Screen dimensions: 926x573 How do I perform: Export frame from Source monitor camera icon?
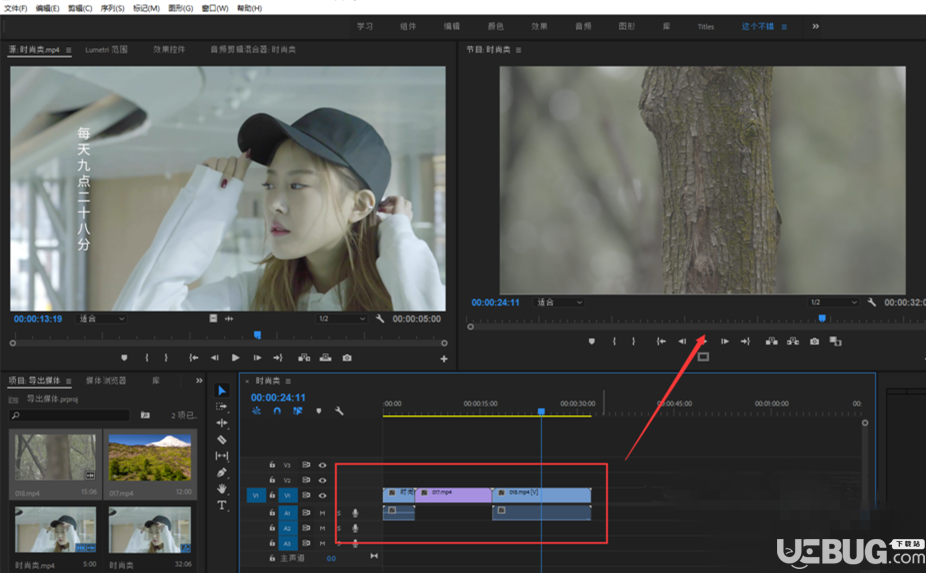coord(347,357)
